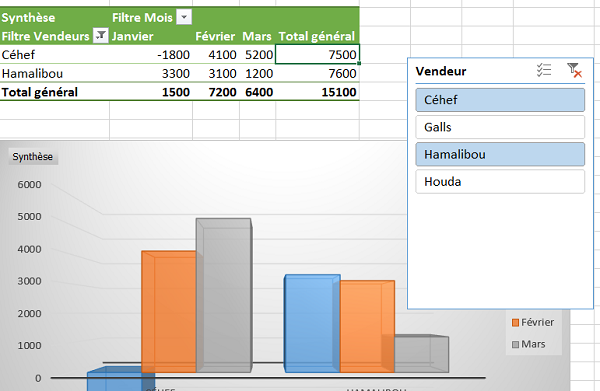600x391 pixels.
Task: Click the Synthèse field button on chart
Action: pos(33,157)
